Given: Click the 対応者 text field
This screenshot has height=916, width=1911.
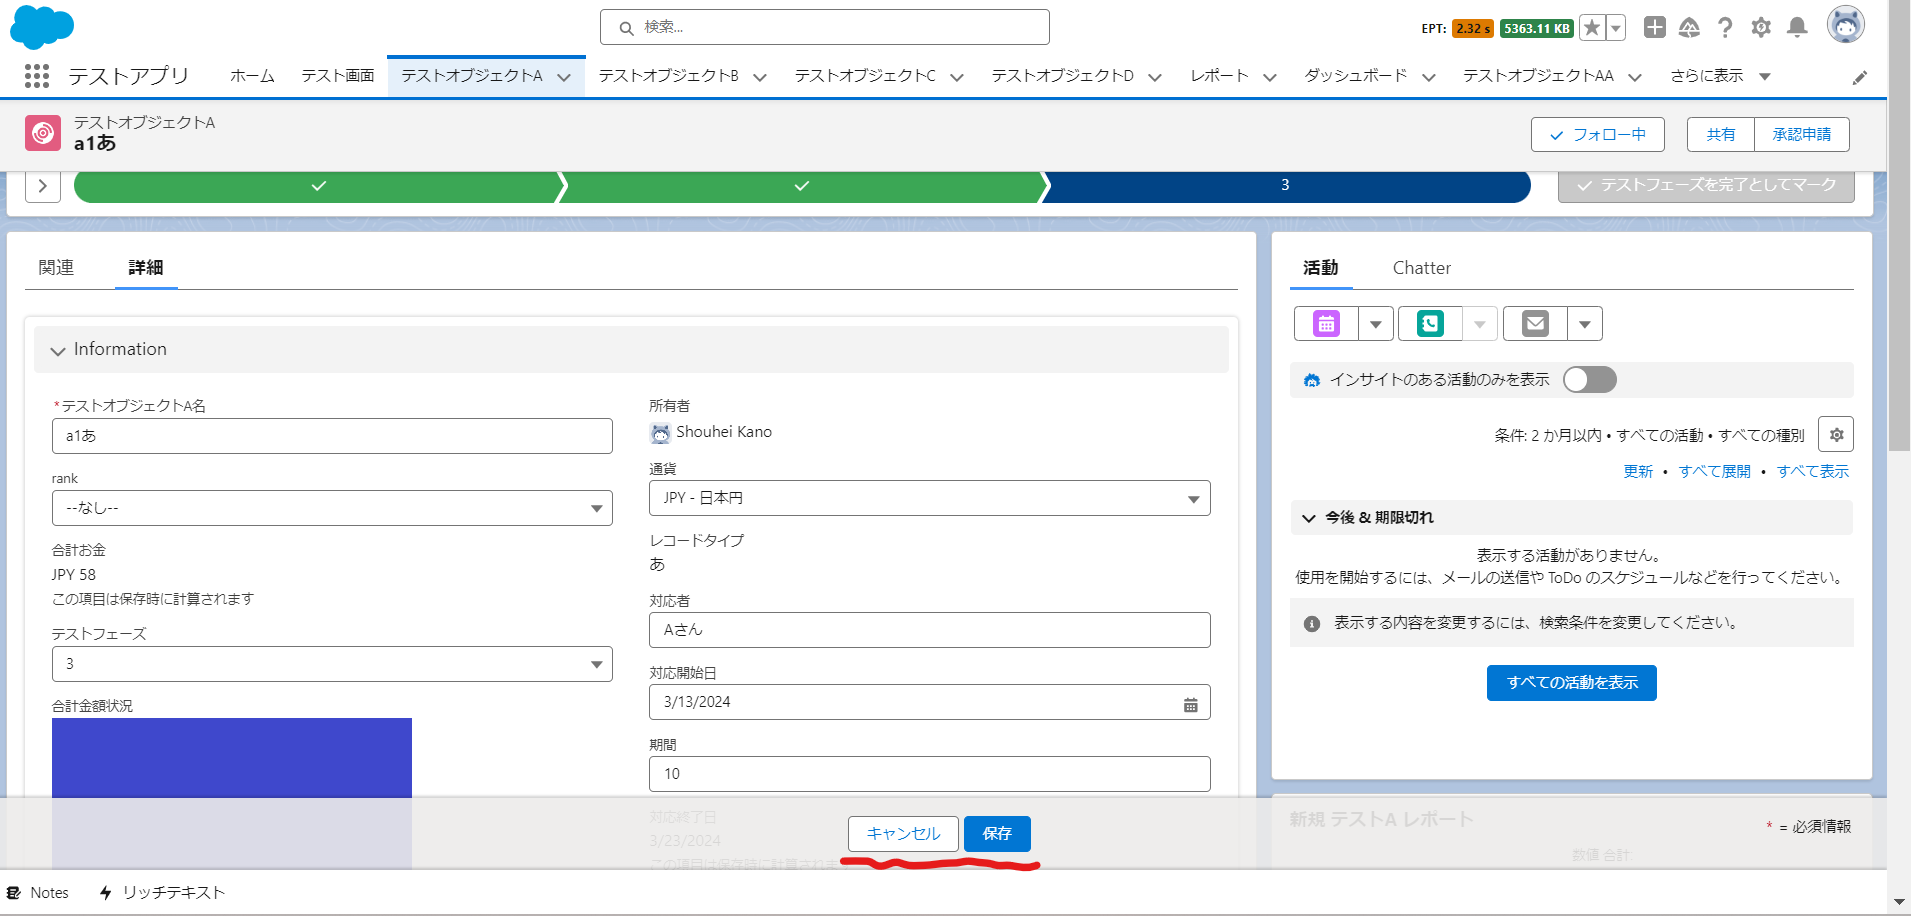Looking at the screenshot, I should pyautogui.click(x=930, y=630).
